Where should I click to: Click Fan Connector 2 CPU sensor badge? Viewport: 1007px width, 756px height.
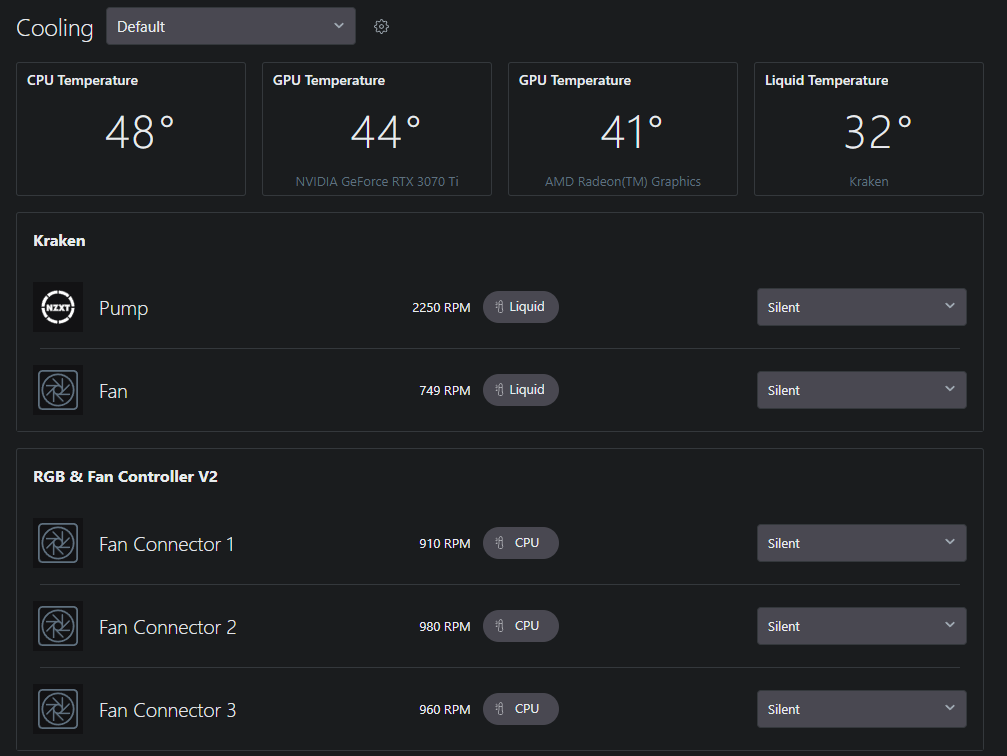tap(521, 626)
